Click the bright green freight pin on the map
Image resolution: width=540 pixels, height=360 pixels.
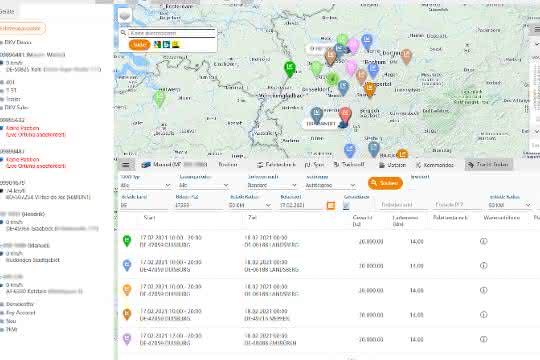[290, 69]
